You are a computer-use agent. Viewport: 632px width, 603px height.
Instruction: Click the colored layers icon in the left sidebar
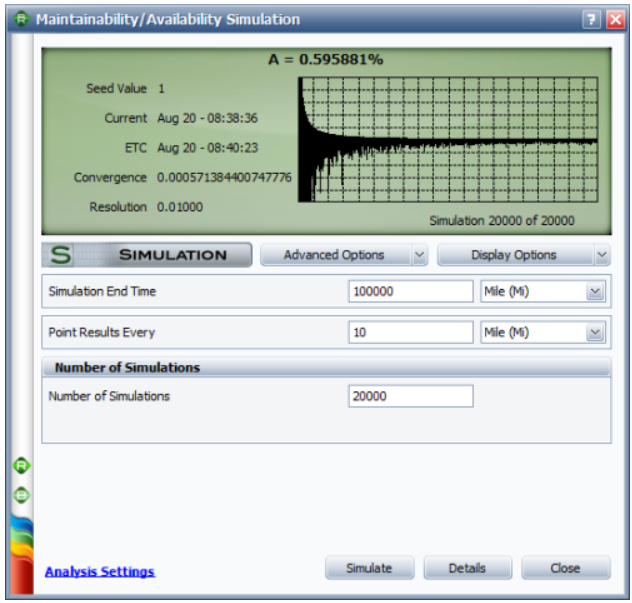pyautogui.click(x=22, y=554)
